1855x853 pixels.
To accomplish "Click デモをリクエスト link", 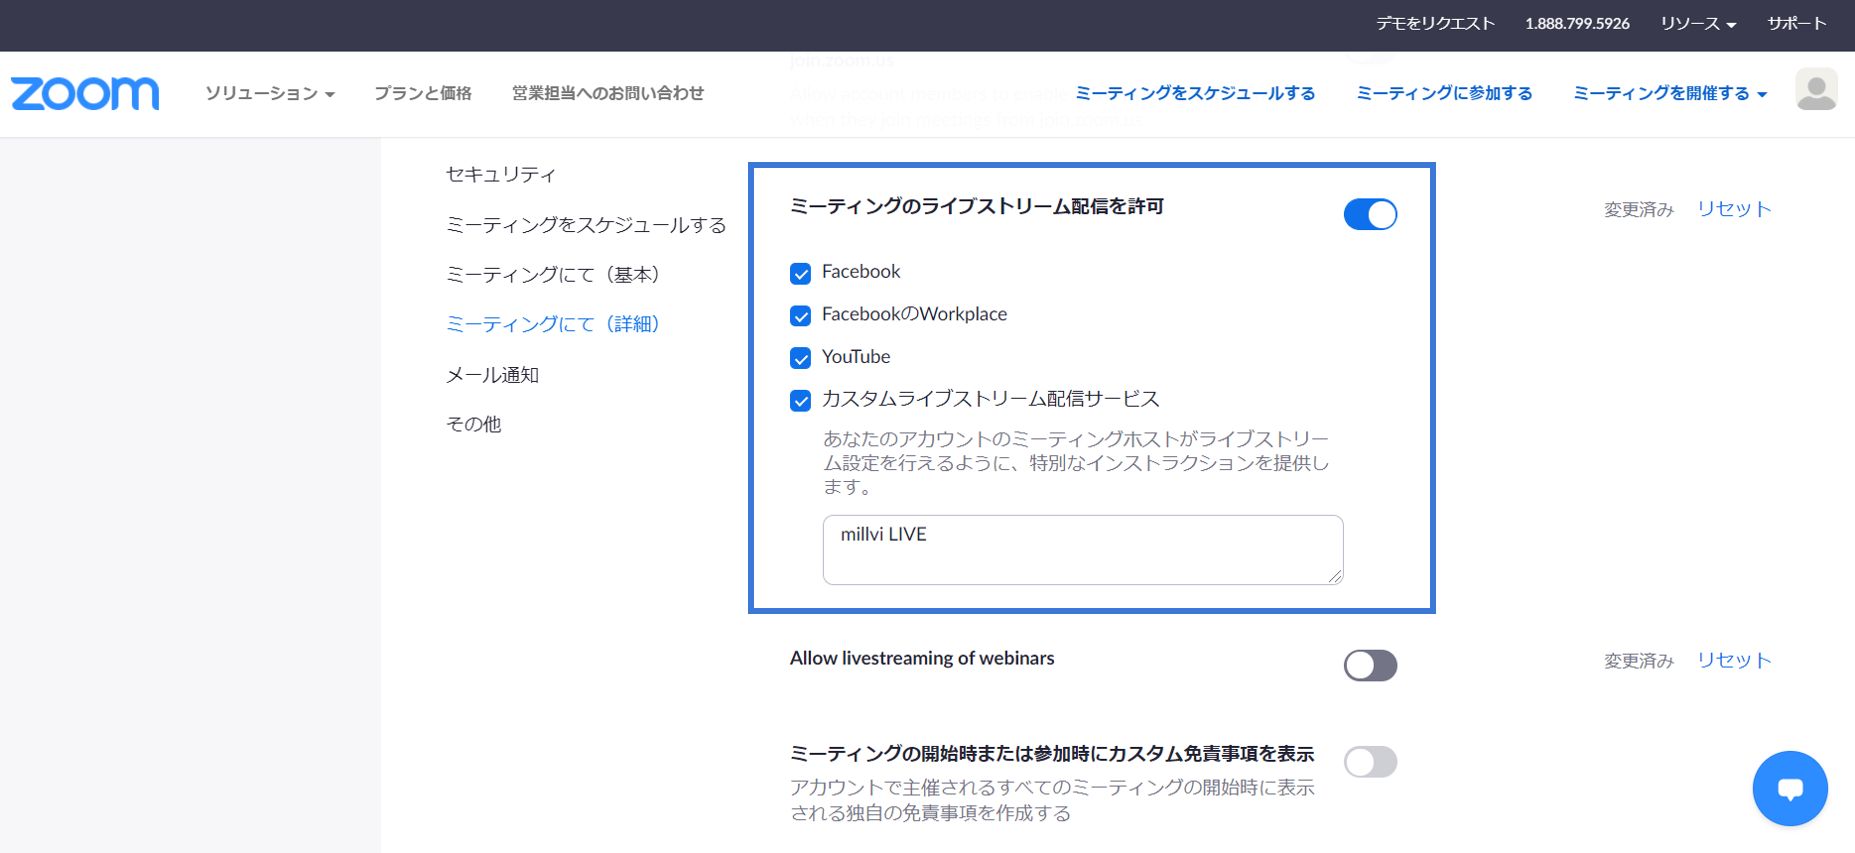I will [x=1435, y=23].
